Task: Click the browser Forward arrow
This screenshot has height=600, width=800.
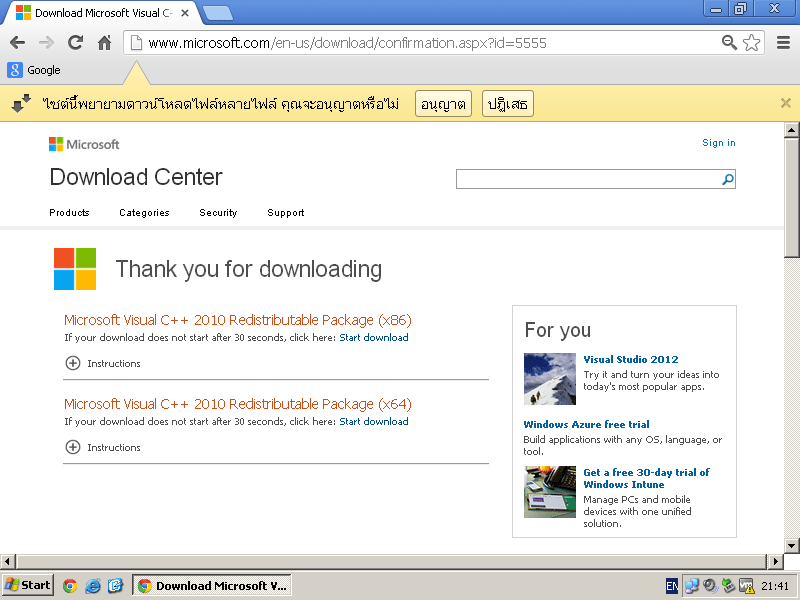Action: click(46, 43)
